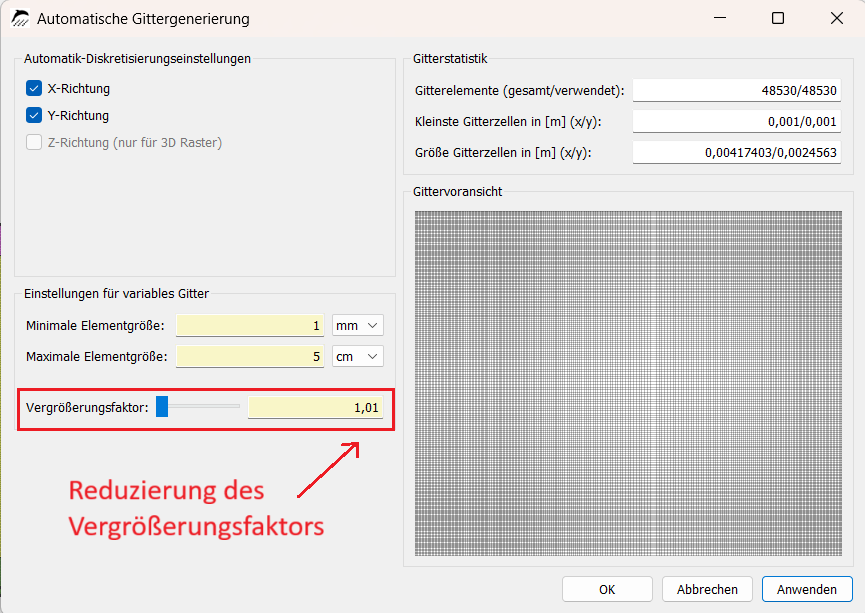The width and height of the screenshot is (865, 613).
Task: Click the 'Größe Gitterzellen in [m] (x/y):' label
Action: 503,152
